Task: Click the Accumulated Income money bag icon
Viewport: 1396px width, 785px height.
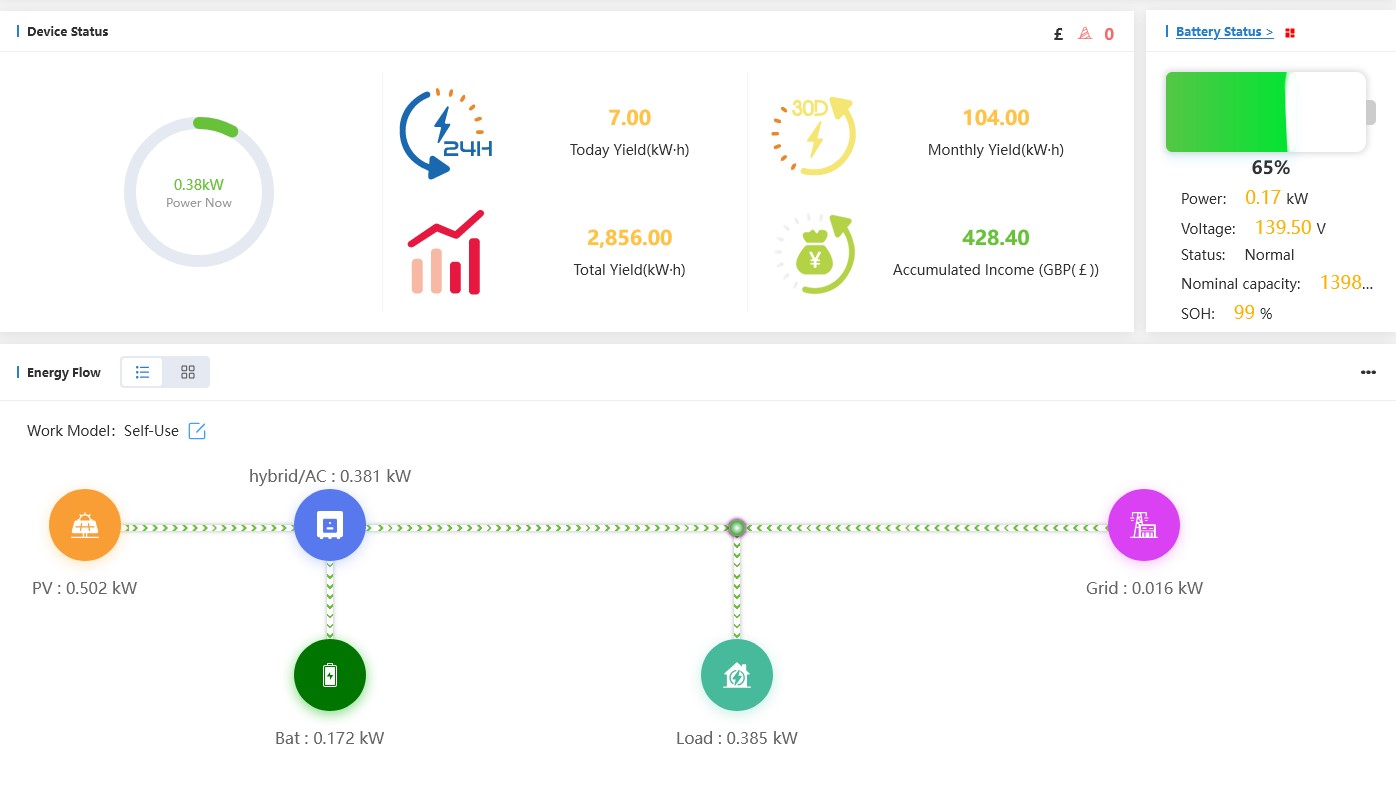Action: click(814, 255)
